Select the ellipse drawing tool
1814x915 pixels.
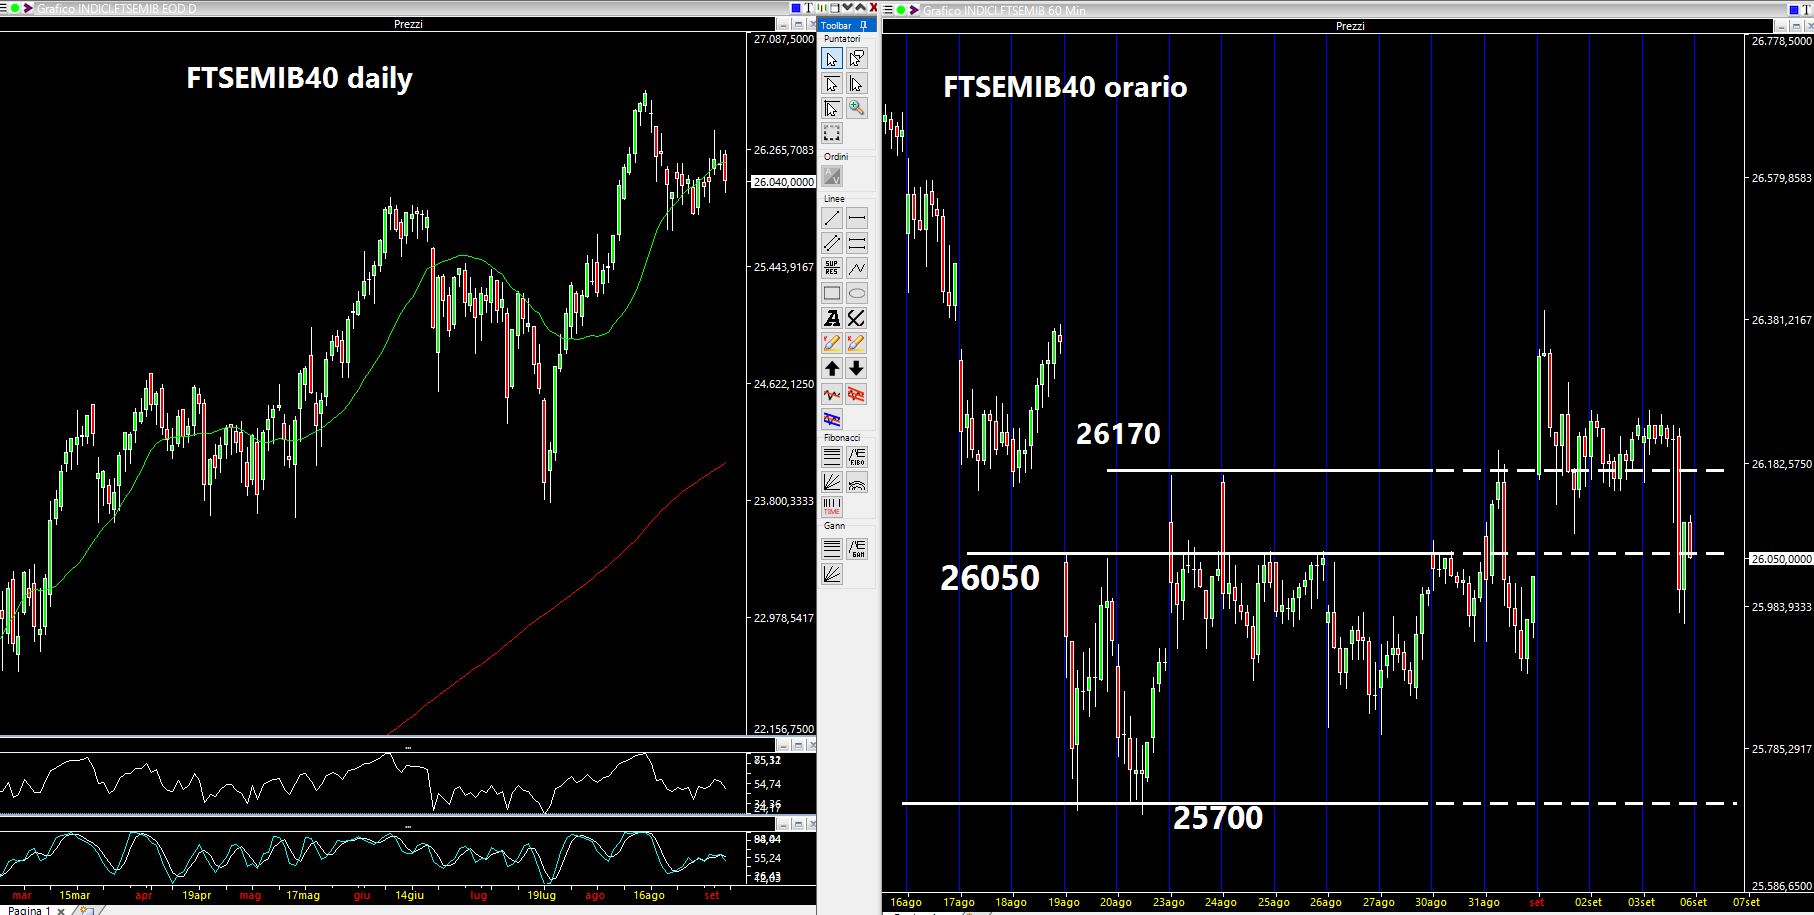point(857,293)
